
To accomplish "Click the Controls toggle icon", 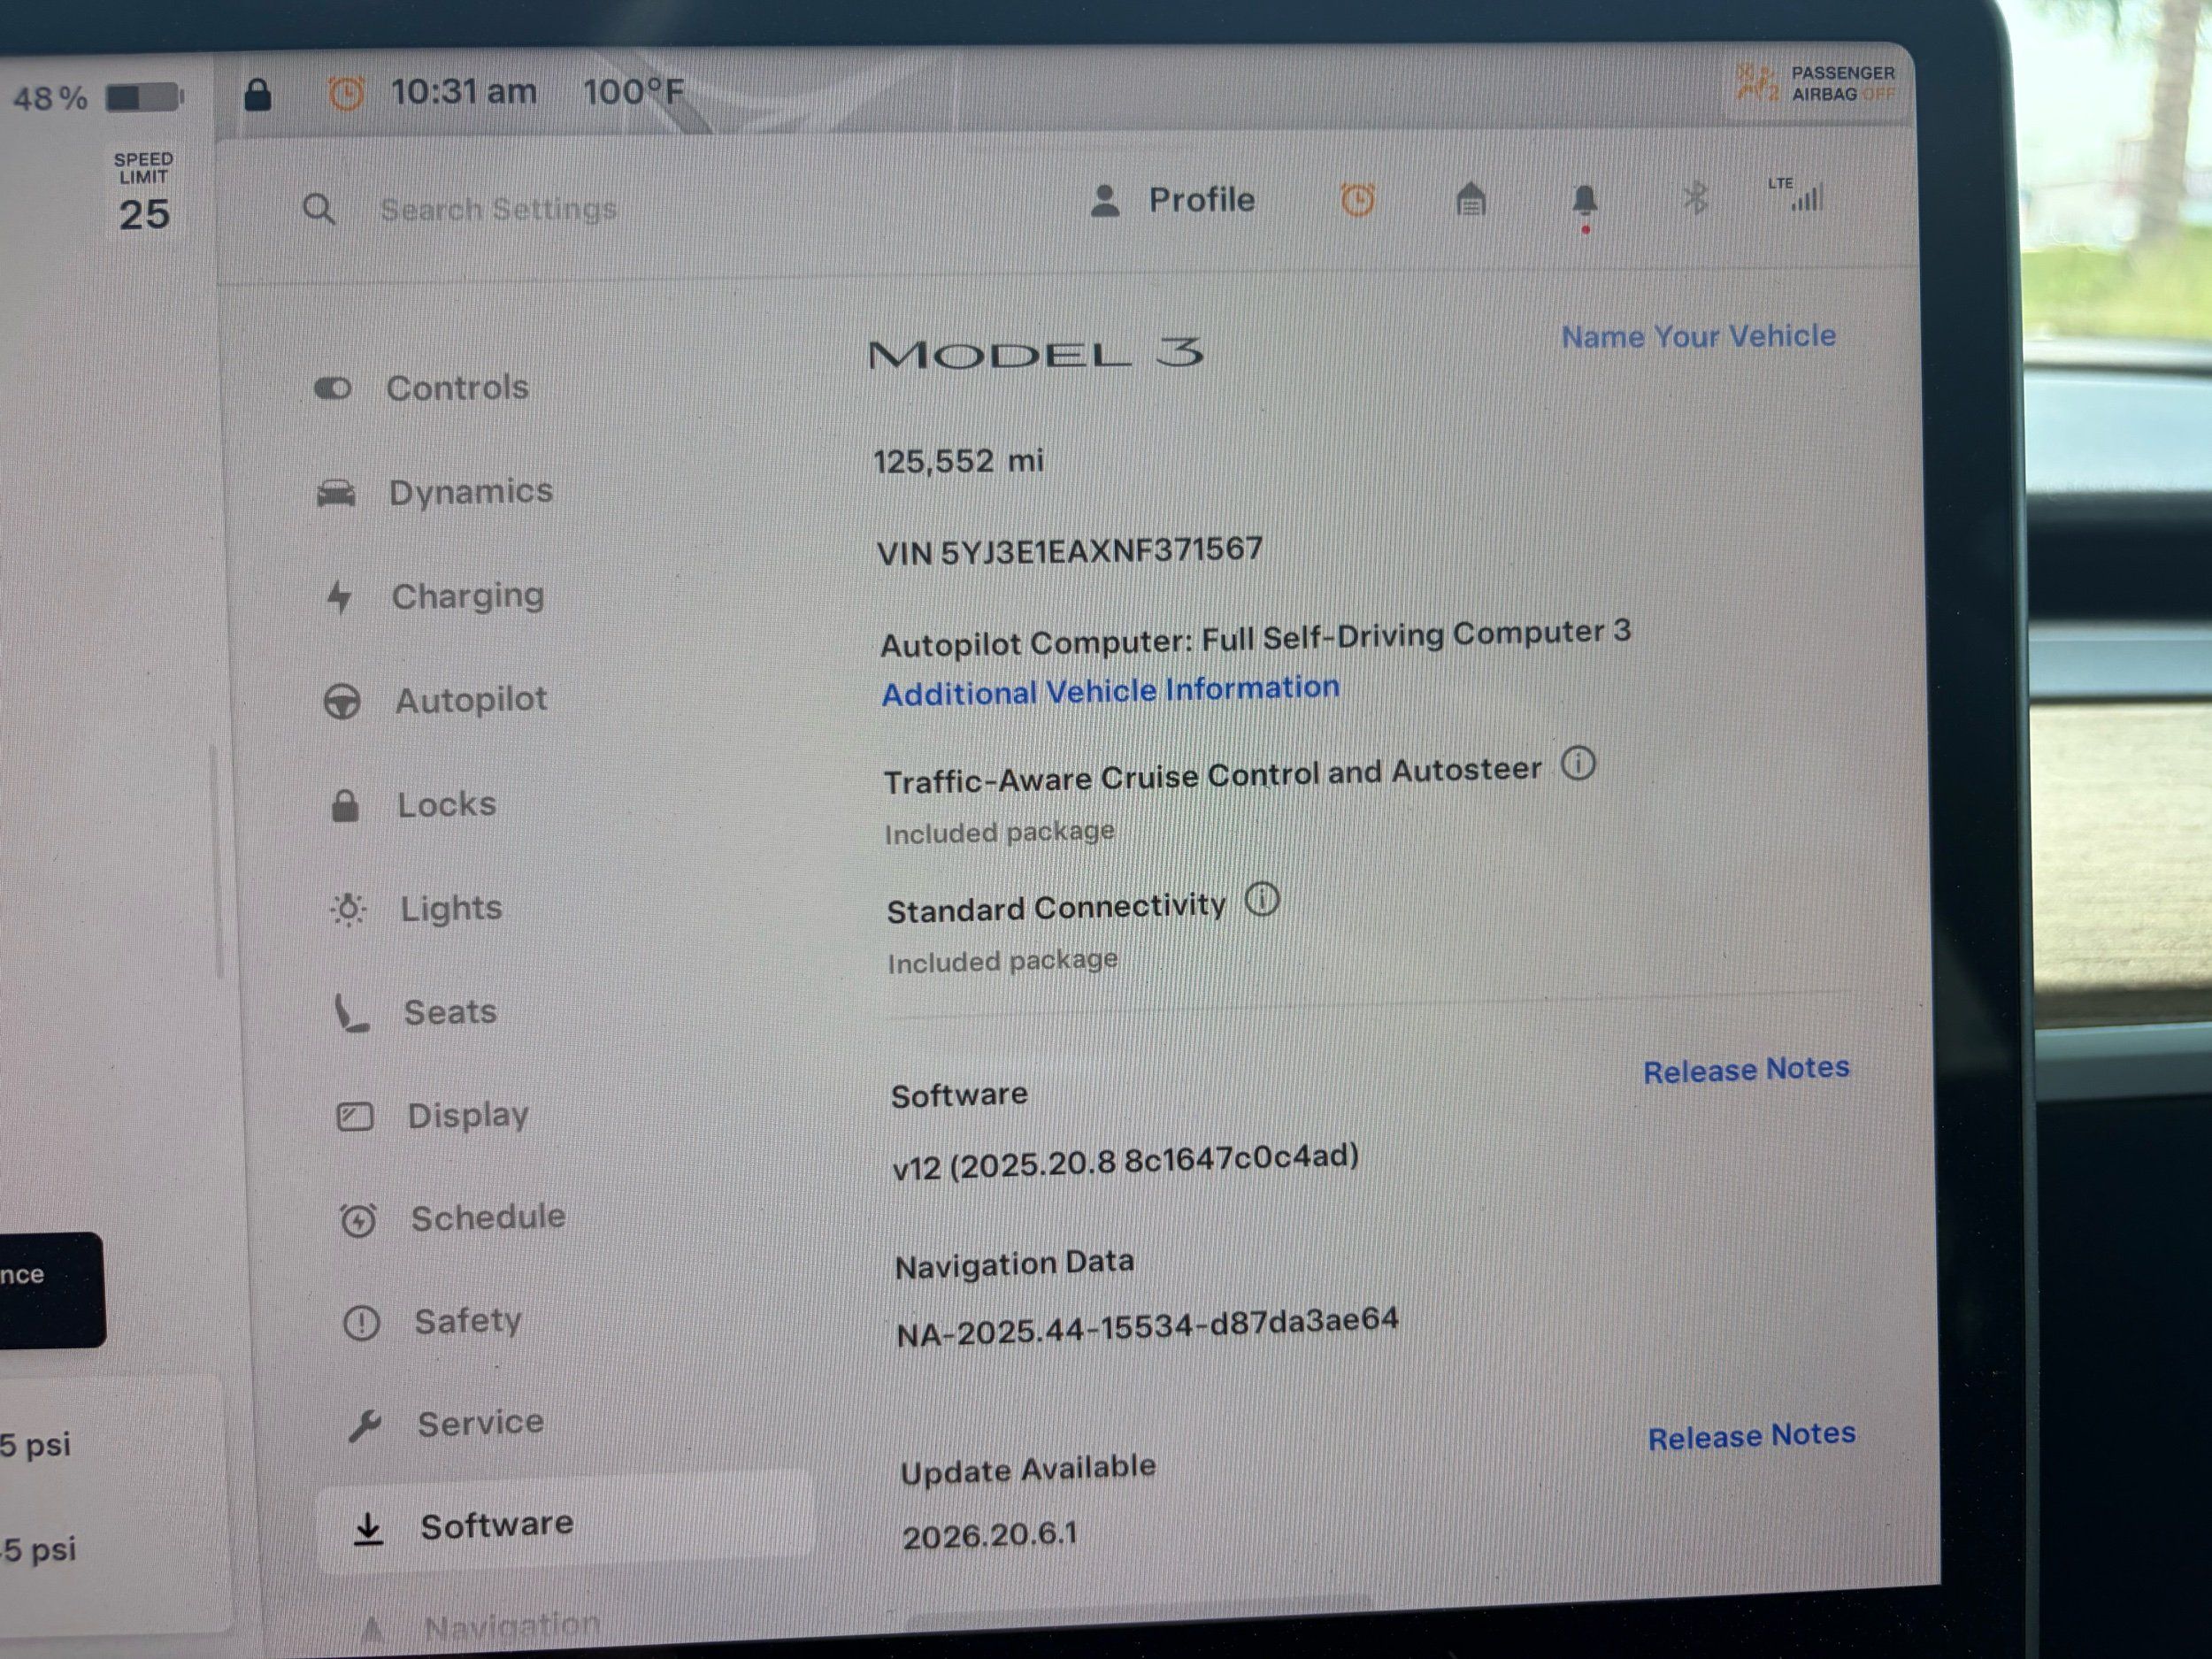I will tap(333, 388).
